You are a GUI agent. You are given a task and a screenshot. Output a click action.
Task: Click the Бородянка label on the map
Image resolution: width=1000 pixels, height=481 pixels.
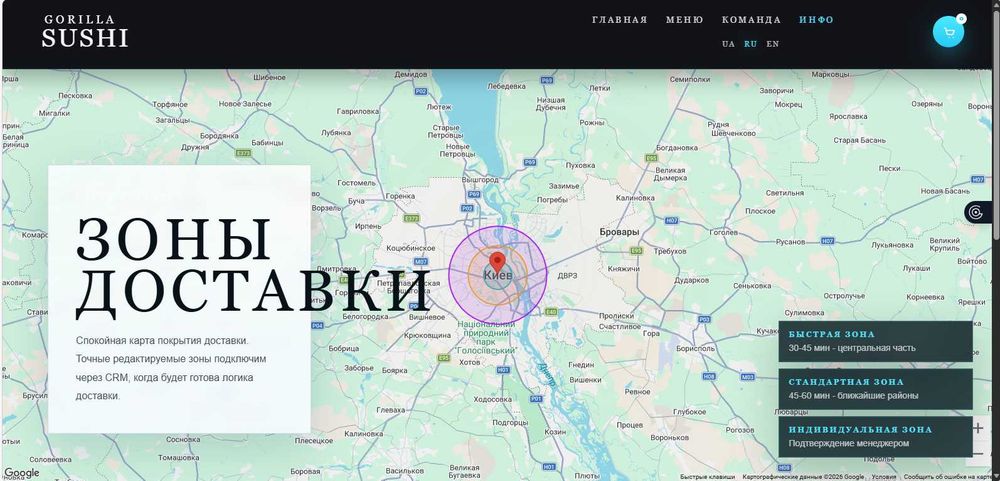219,136
